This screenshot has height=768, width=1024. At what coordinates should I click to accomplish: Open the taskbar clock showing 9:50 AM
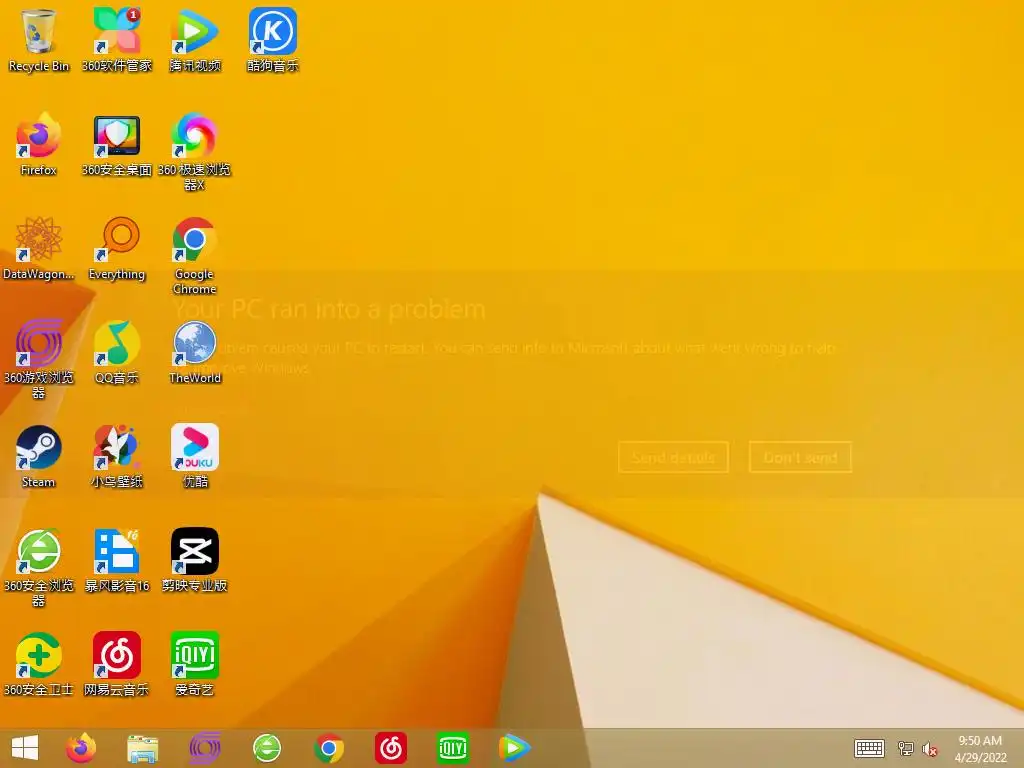click(980, 748)
